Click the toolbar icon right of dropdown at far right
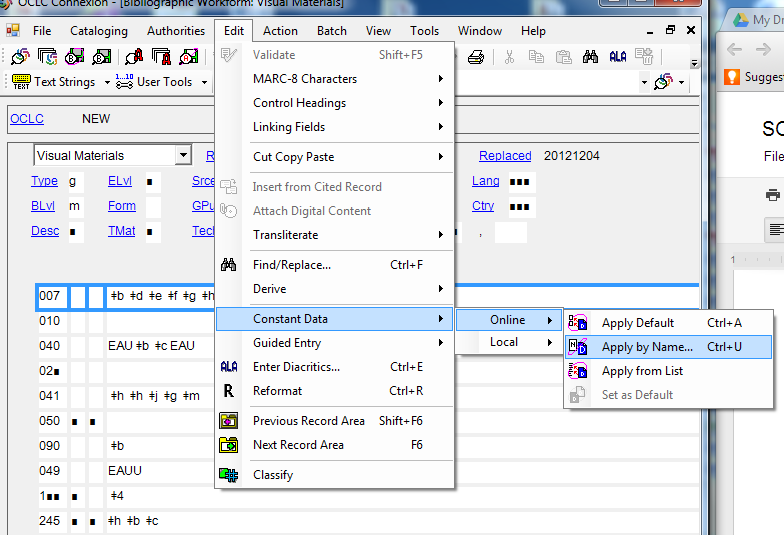Image resolution: width=784 pixels, height=535 pixels. click(664, 82)
